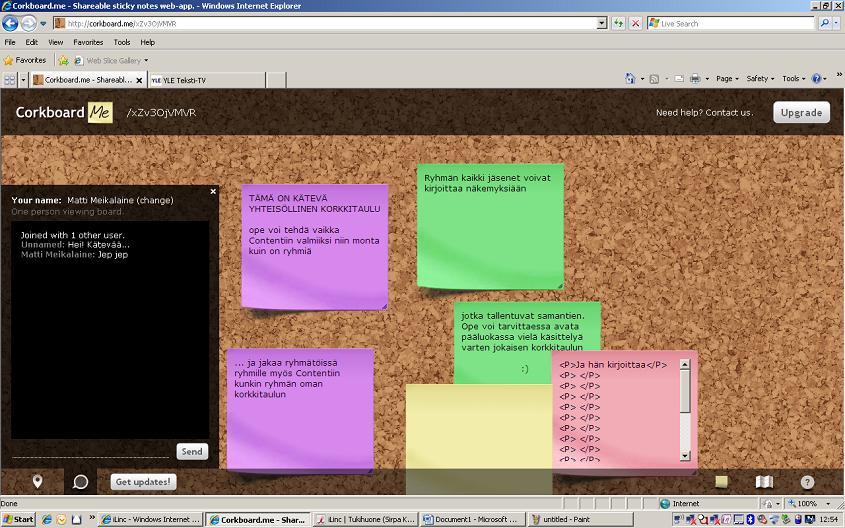Click the Get updates! button
Screen dimensions: 845x528
[143, 481]
